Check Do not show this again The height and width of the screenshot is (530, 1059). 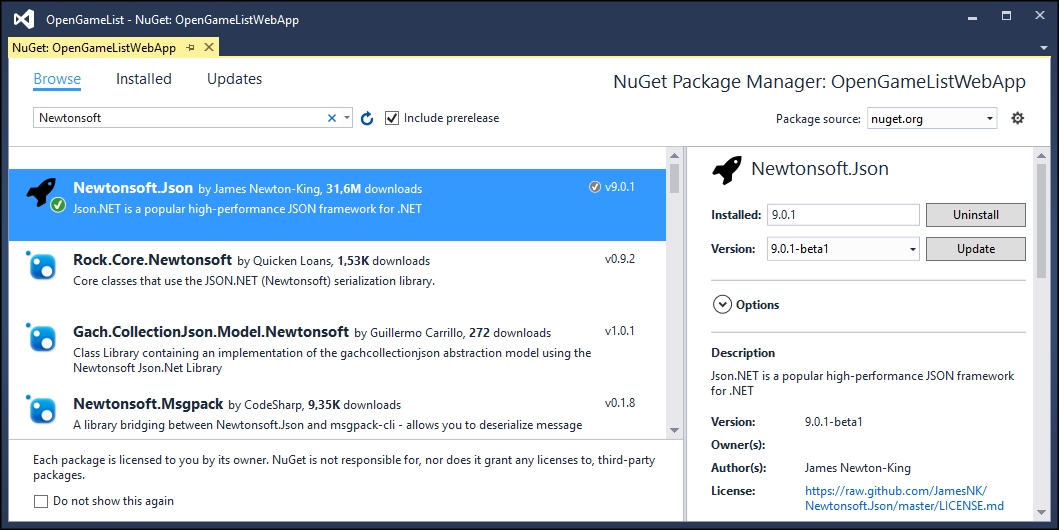(x=41, y=501)
